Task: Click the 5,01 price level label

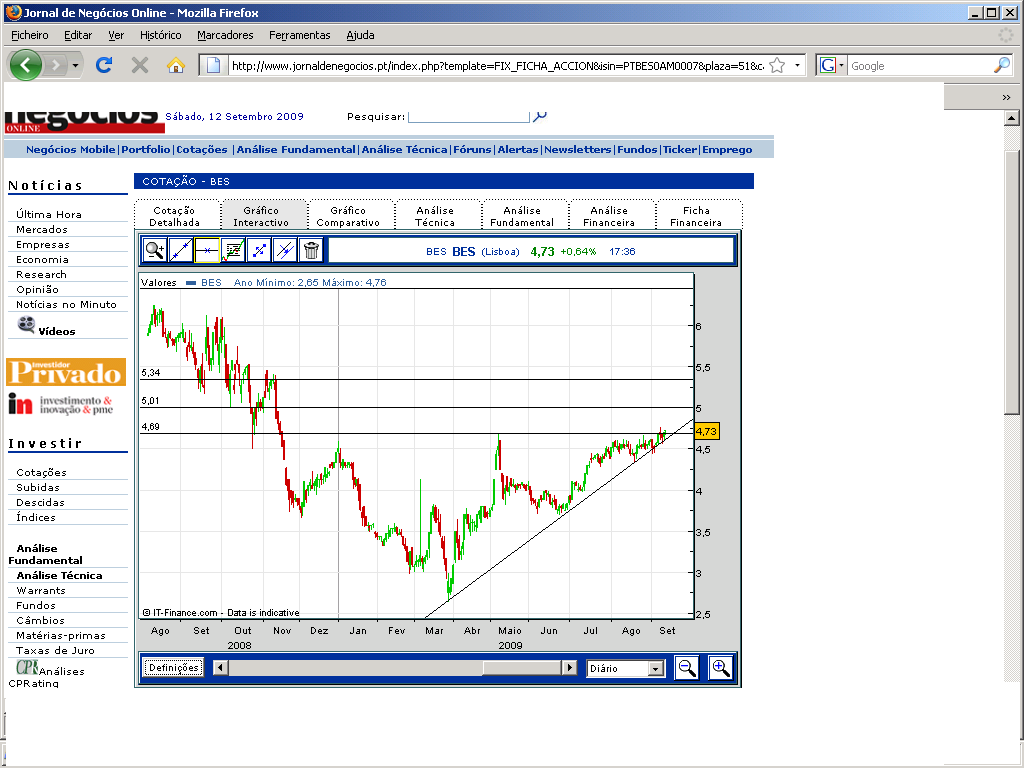Action: tap(151, 400)
